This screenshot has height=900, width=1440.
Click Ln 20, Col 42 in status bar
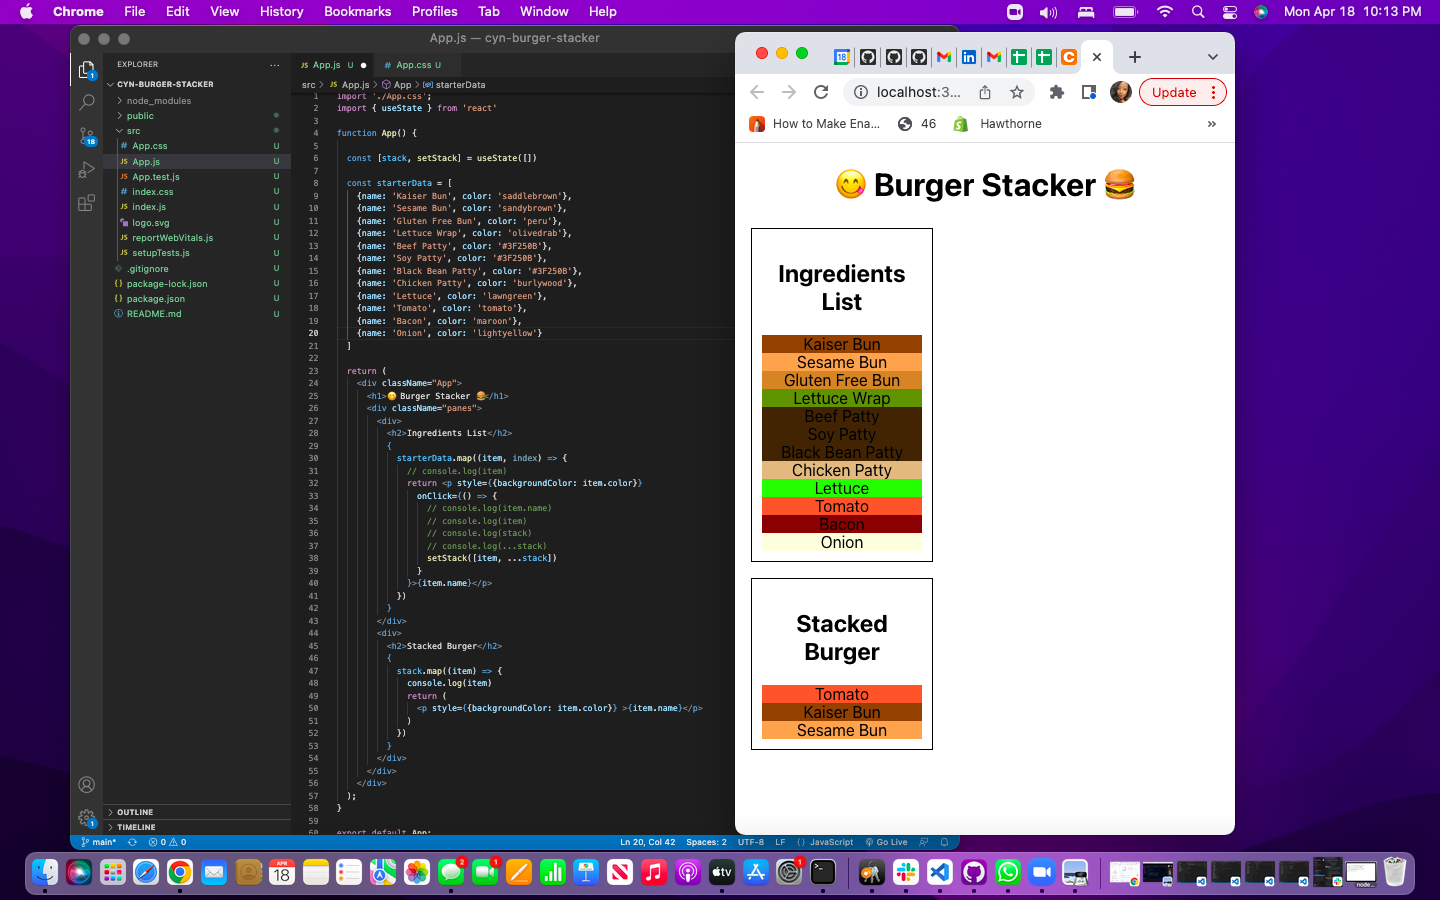pos(647,842)
